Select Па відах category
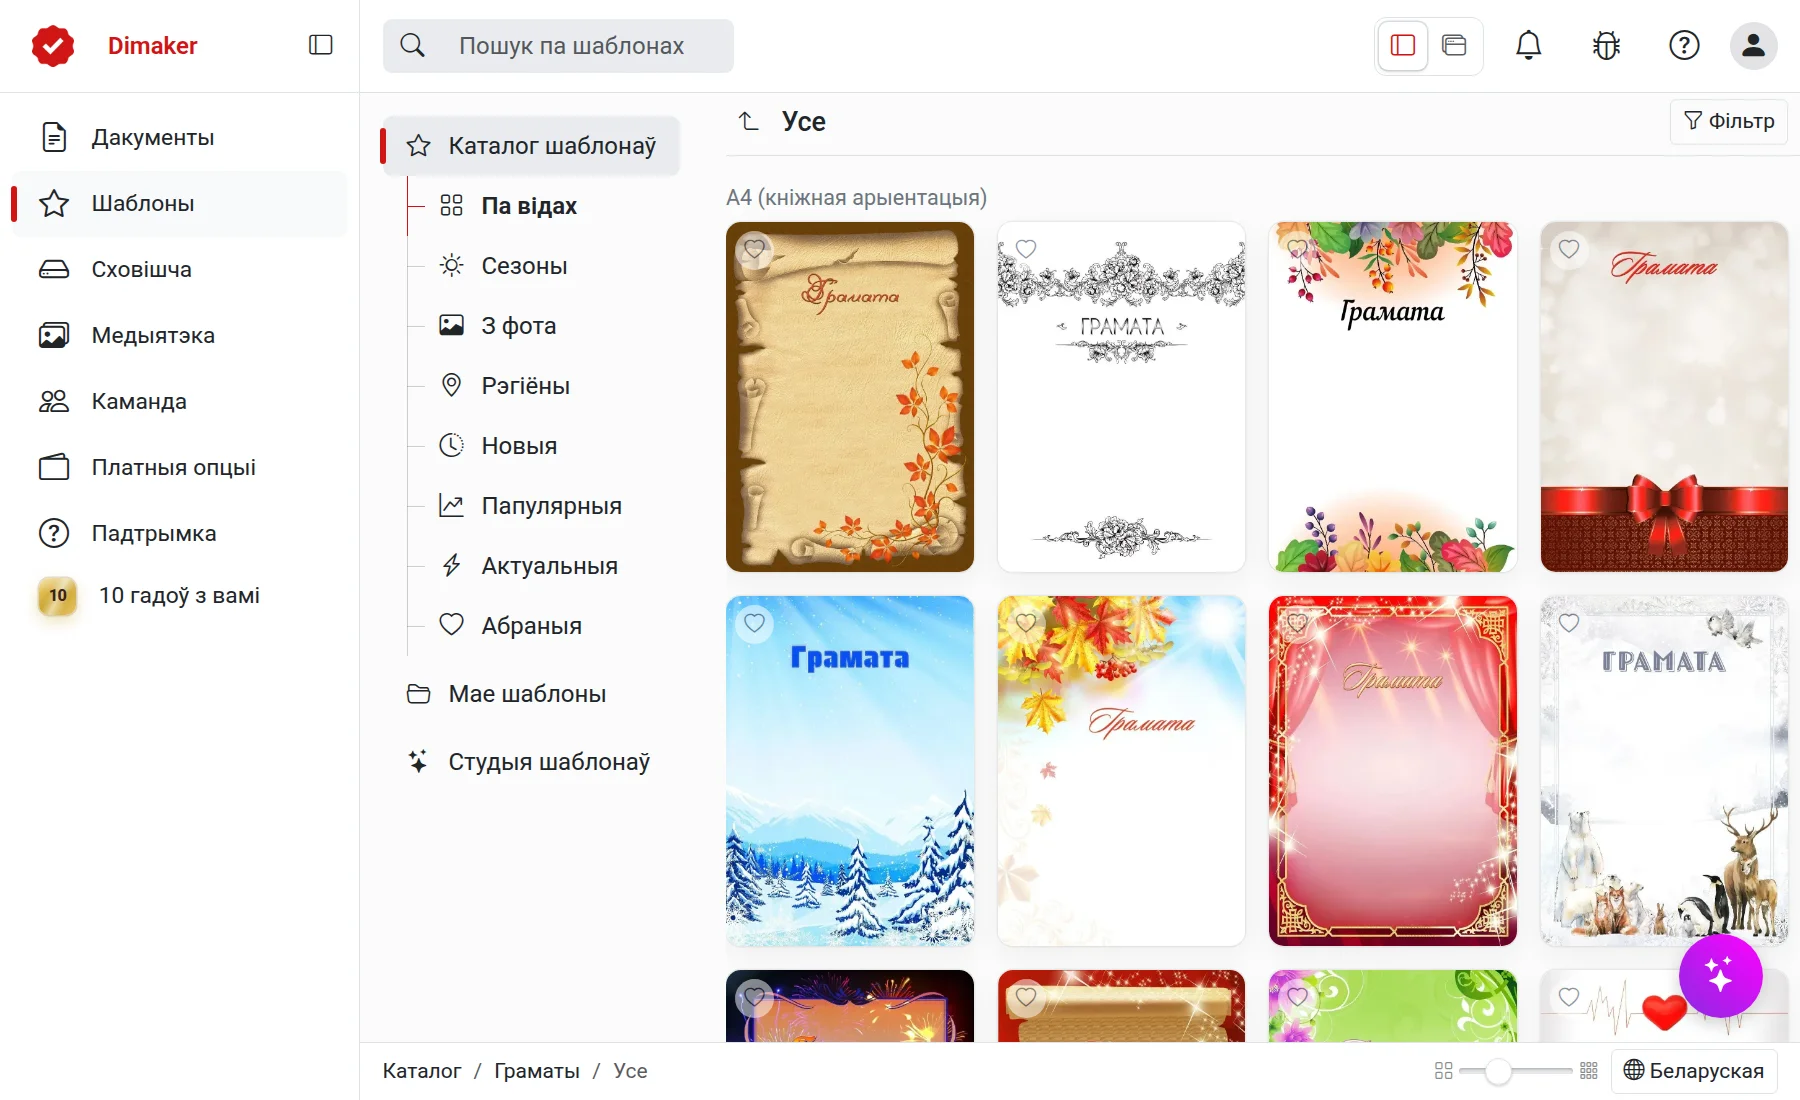1800x1100 pixels. click(x=529, y=206)
